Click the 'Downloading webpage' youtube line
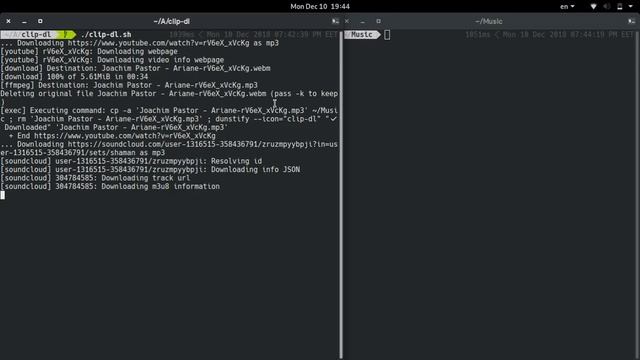Viewport: 640px width, 360px height. click(89, 51)
